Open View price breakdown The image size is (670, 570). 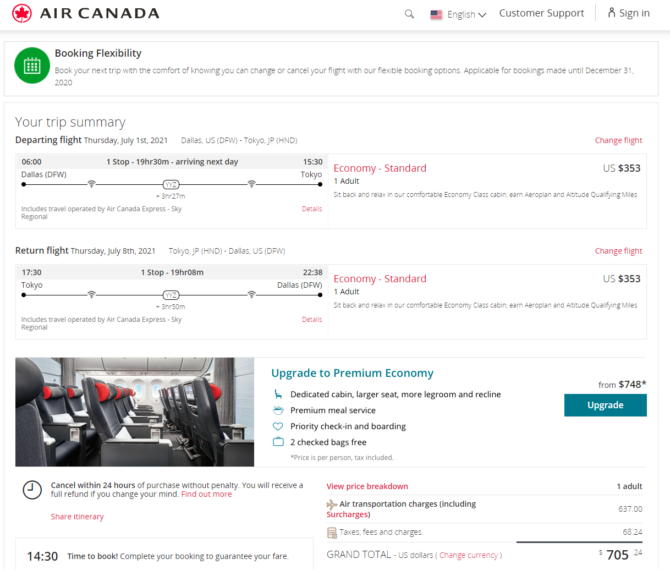[x=367, y=486]
